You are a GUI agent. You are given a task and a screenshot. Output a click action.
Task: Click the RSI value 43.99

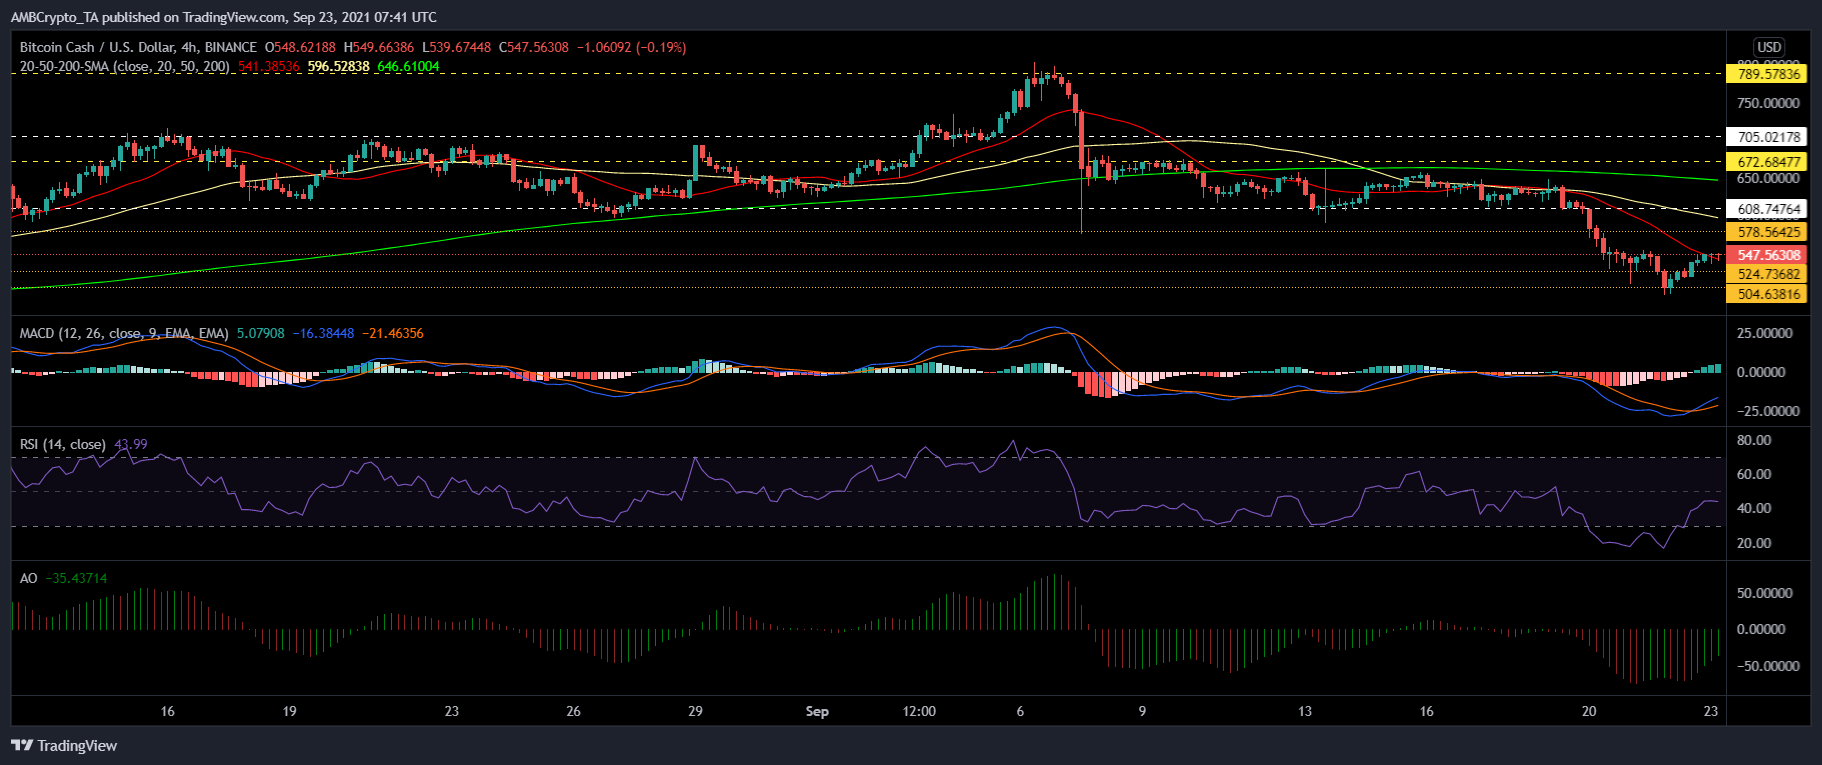click(x=130, y=444)
